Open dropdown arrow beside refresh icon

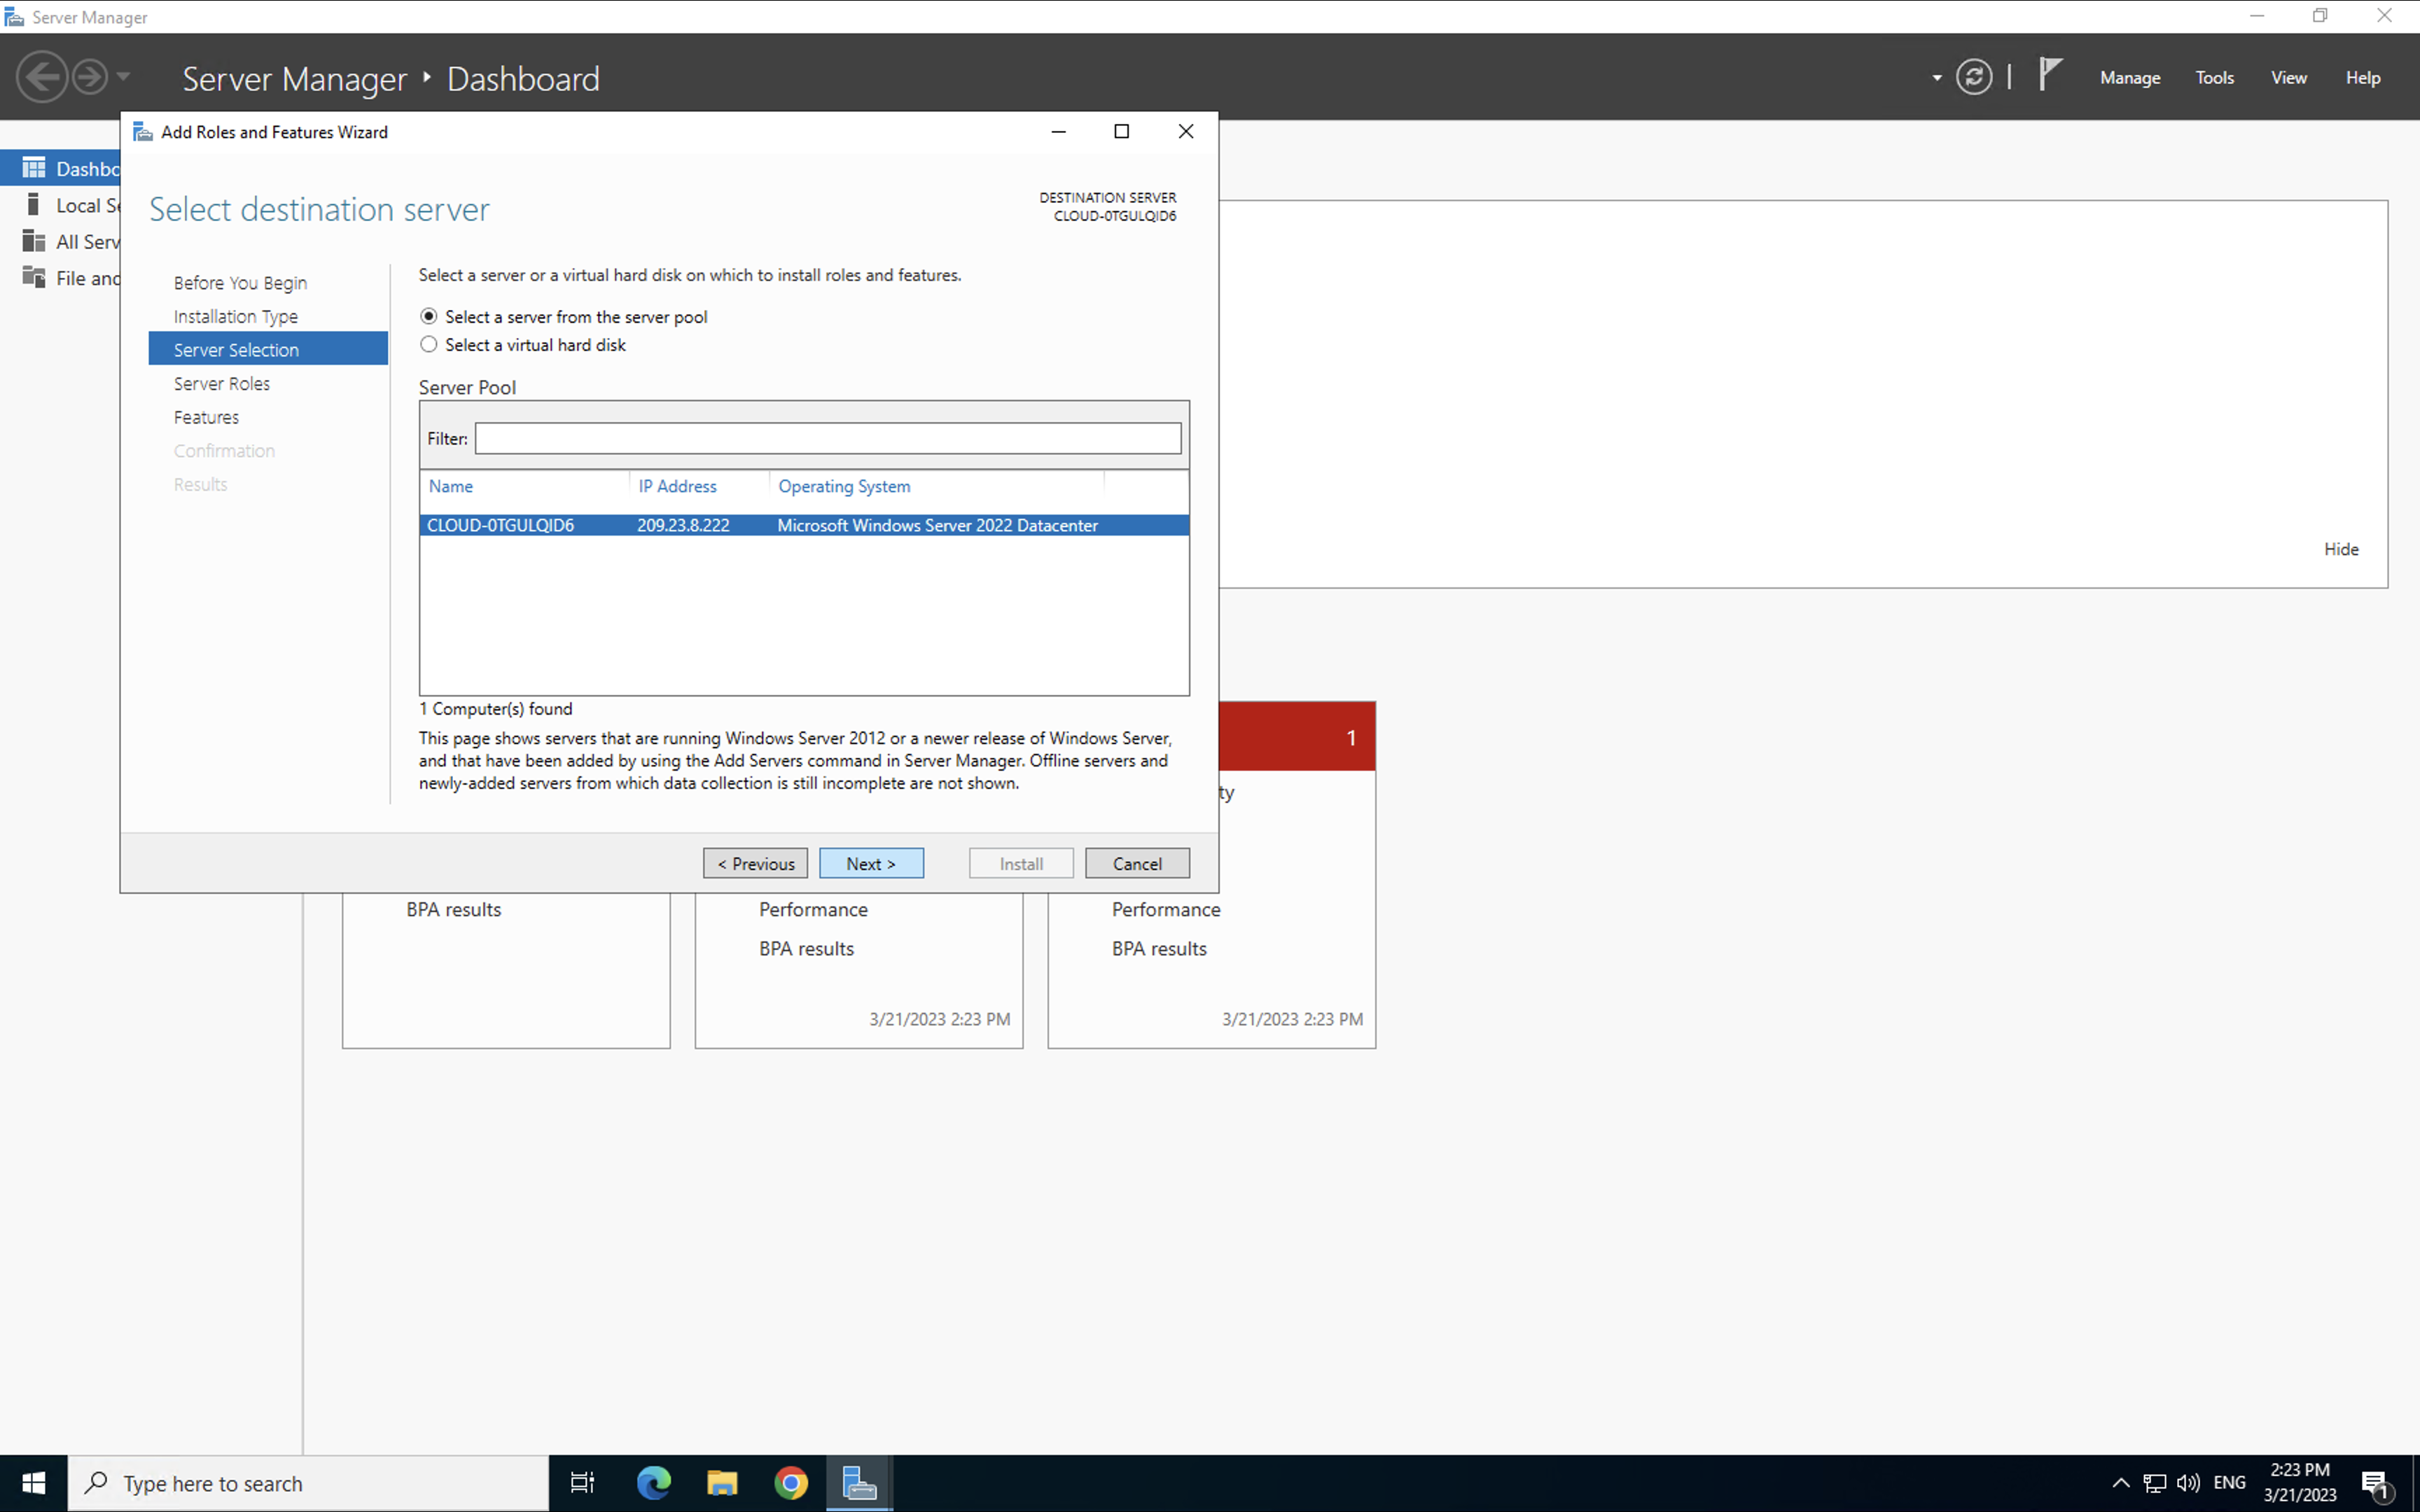1937,77
